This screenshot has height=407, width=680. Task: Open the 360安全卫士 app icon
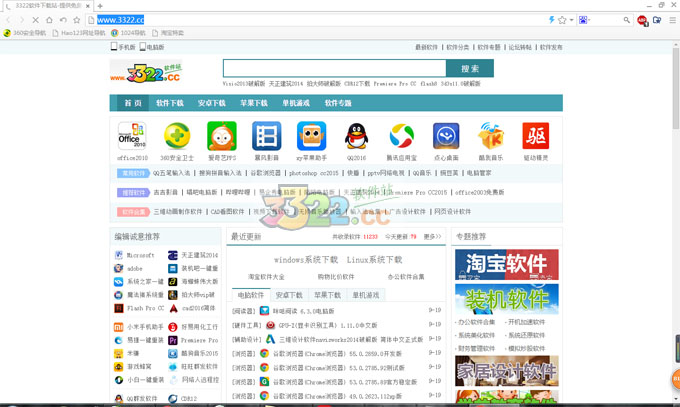pyautogui.click(x=177, y=136)
